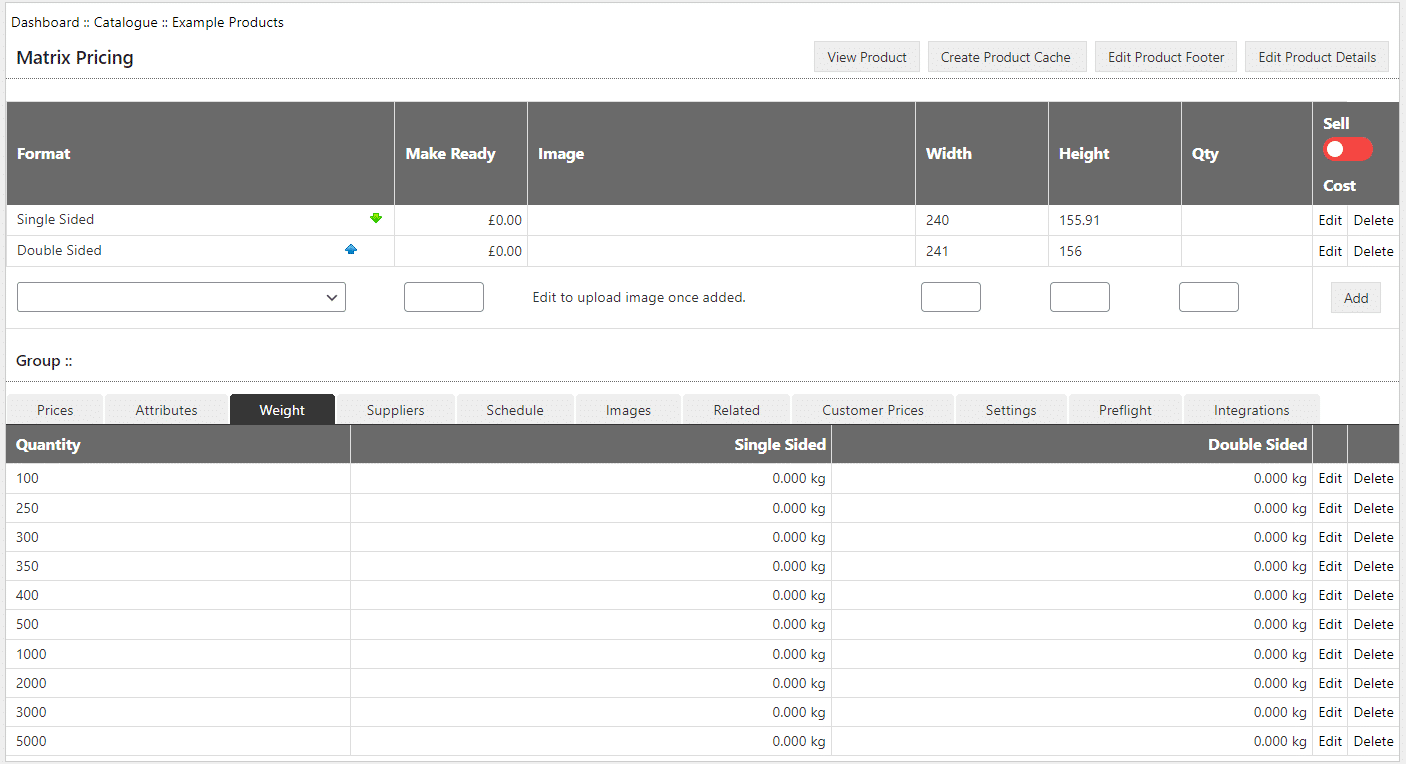Delete the Double Sided format row
Viewport: 1406px width, 764px height.
click(x=1373, y=251)
